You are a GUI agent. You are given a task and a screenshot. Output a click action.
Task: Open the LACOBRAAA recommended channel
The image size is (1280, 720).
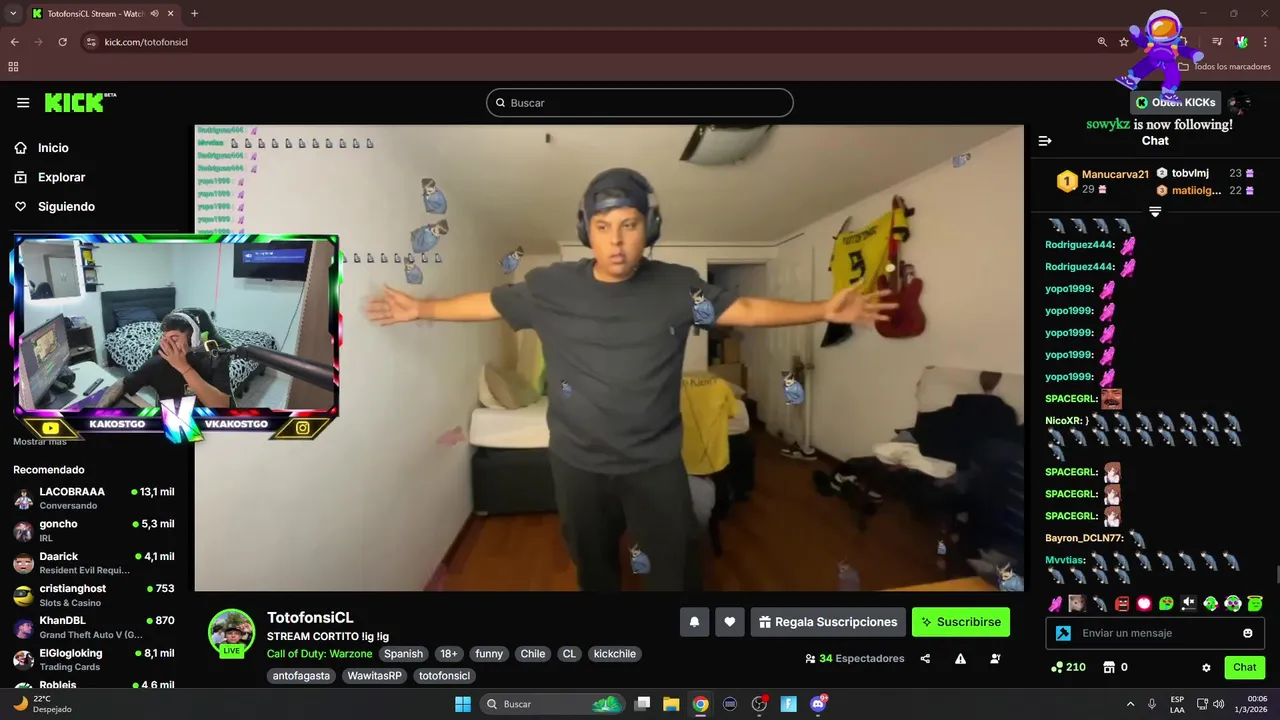pos(94,498)
